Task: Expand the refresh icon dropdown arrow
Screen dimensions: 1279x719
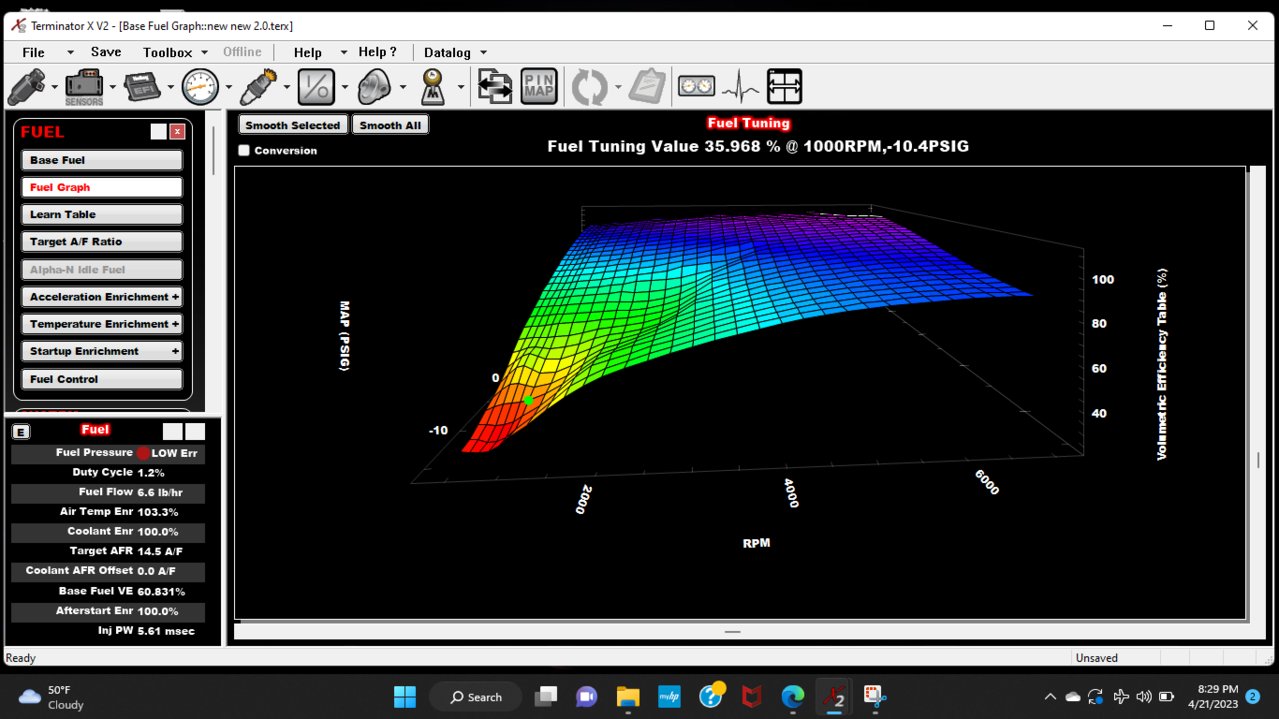Action: (618, 87)
